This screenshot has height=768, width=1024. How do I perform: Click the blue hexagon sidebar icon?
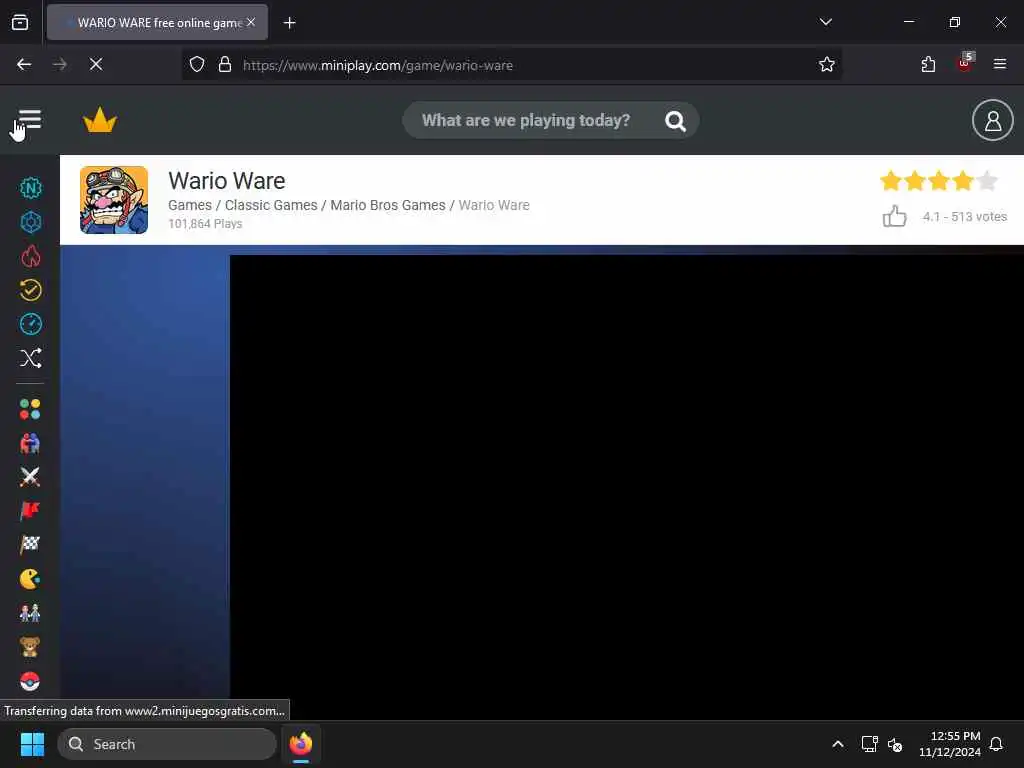(x=30, y=222)
